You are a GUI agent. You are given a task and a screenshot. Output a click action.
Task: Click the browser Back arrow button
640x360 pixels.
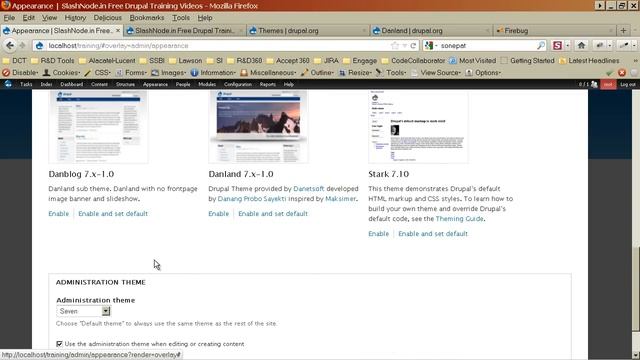[x=10, y=46]
